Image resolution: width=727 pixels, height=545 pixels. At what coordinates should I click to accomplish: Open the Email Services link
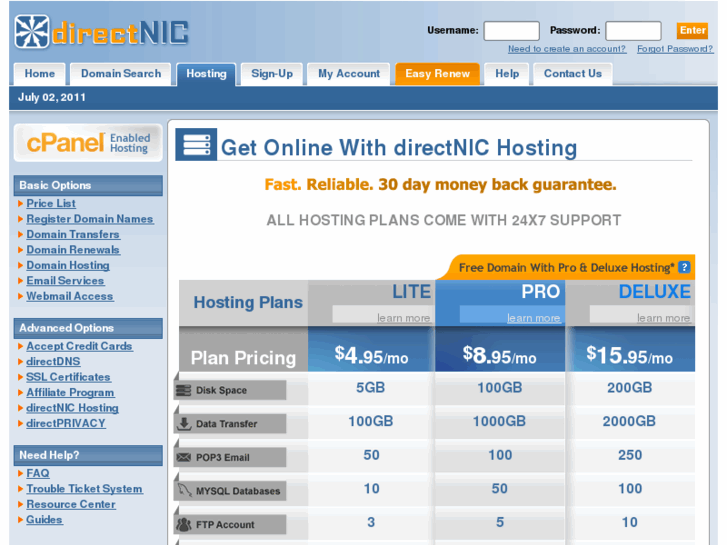pyautogui.click(x=65, y=281)
